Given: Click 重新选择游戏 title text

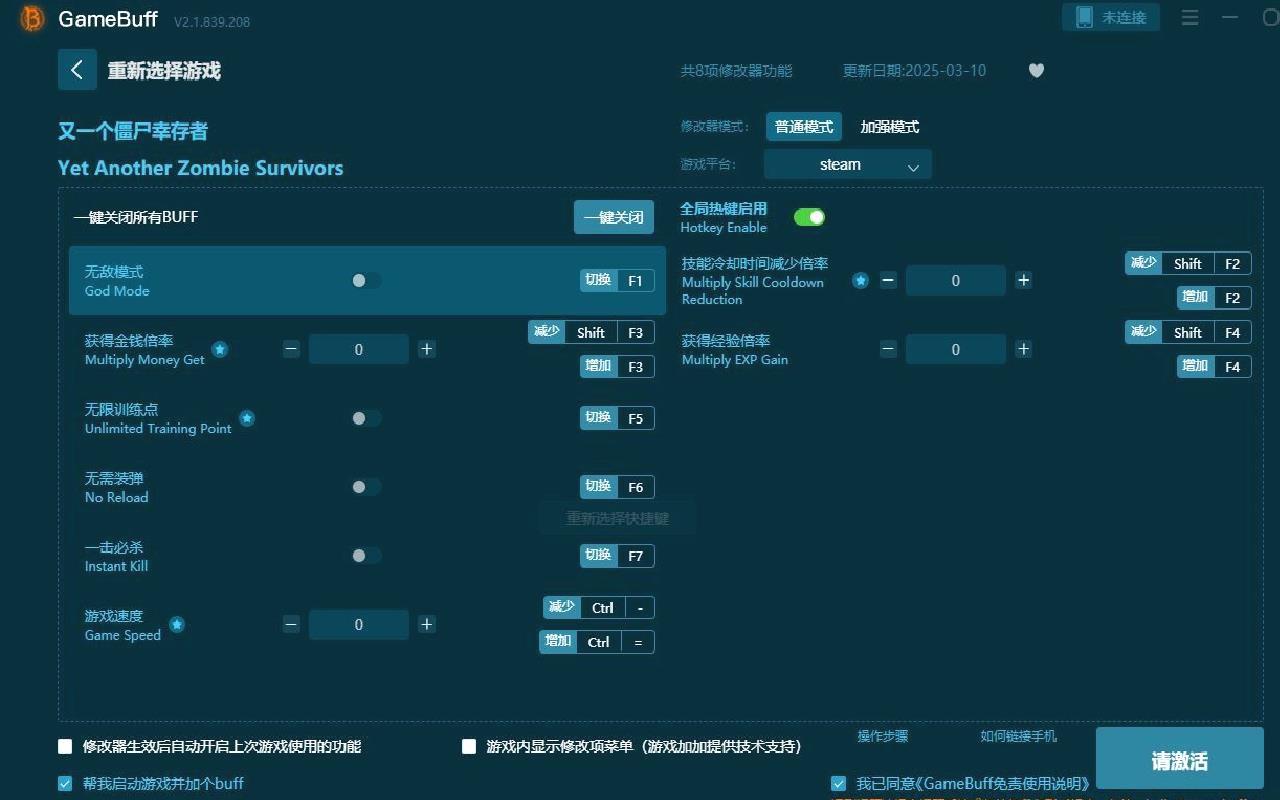Looking at the screenshot, I should [x=164, y=70].
